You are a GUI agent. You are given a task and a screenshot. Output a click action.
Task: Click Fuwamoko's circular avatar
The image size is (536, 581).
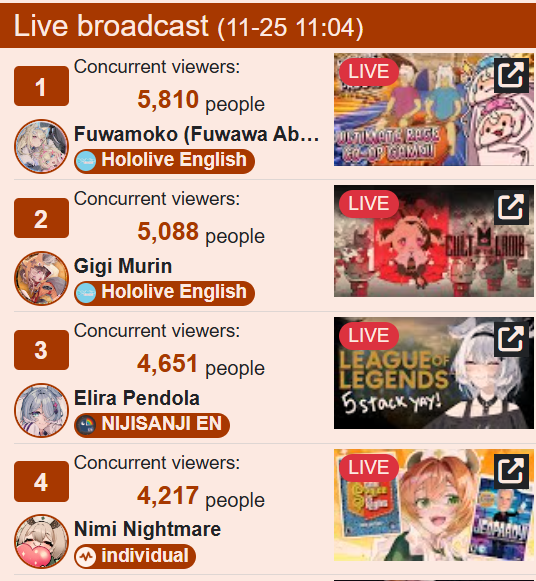point(41,146)
